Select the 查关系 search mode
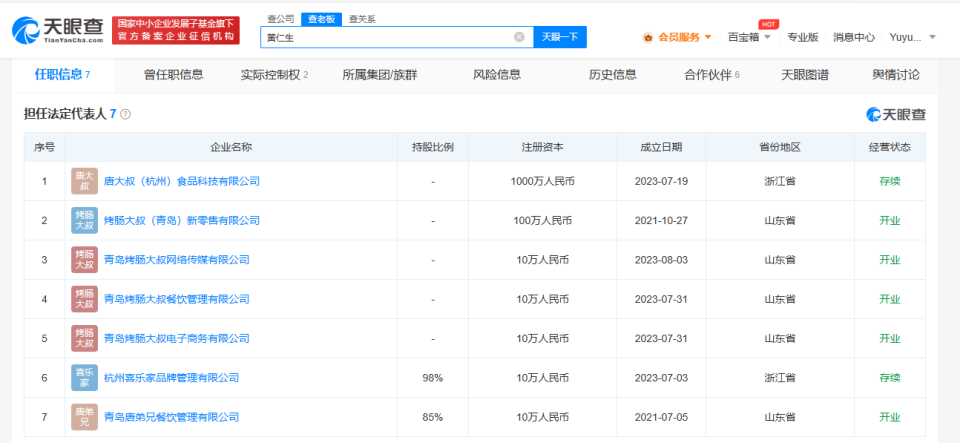The width and height of the screenshot is (960, 443). pyautogui.click(x=362, y=19)
